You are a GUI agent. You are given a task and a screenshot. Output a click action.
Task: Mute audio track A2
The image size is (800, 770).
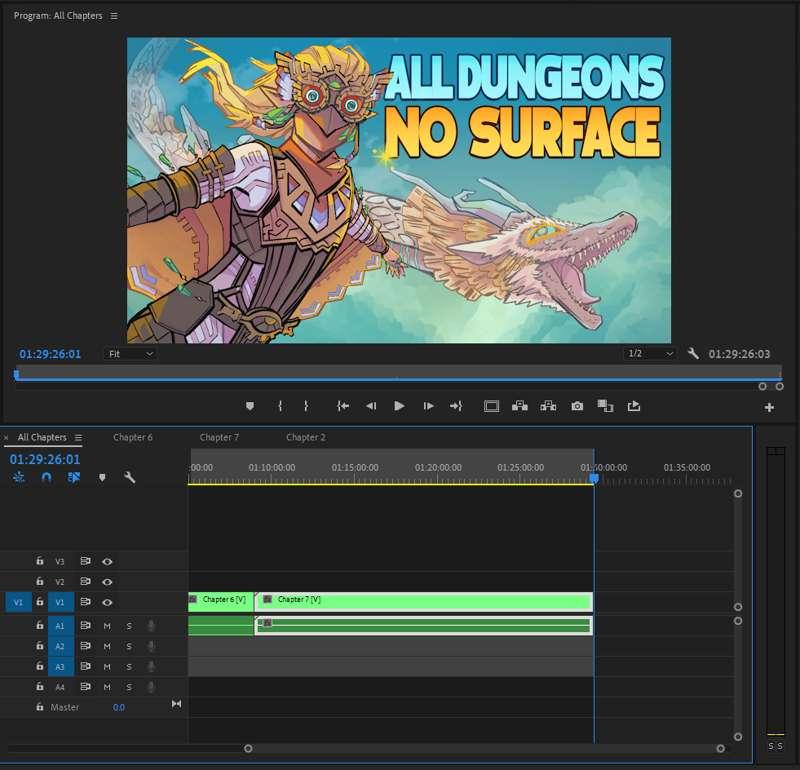tap(107, 646)
